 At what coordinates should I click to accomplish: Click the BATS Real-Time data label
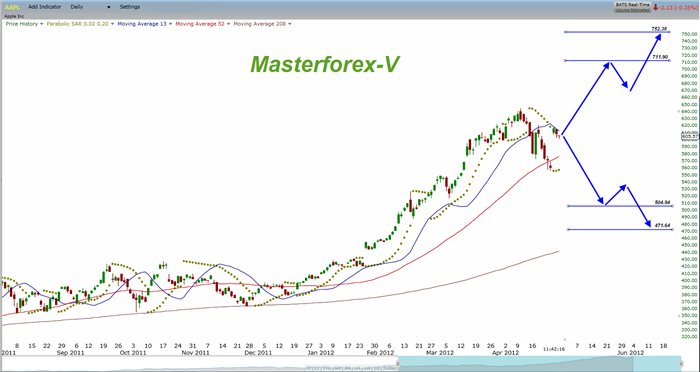click(632, 4)
